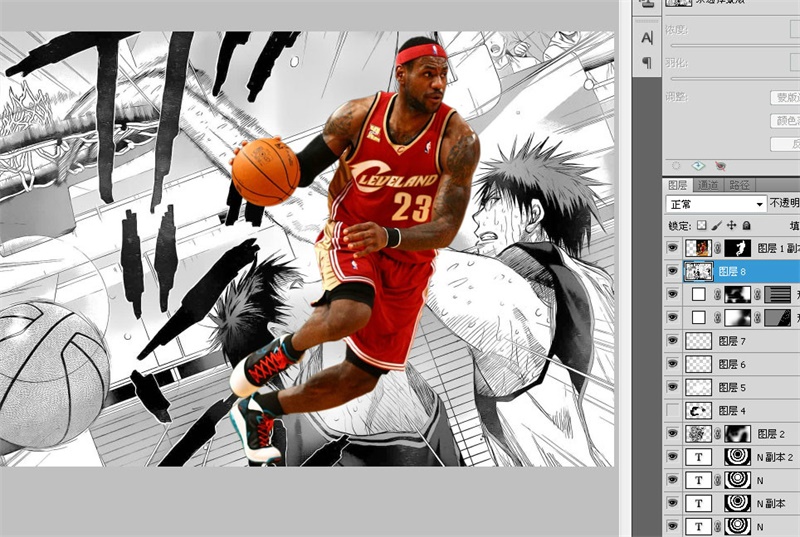Image resolution: width=800 pixels, height=537 pixels.
Task: Click load selection from mask icon
Action: click(x=677, y=165)
